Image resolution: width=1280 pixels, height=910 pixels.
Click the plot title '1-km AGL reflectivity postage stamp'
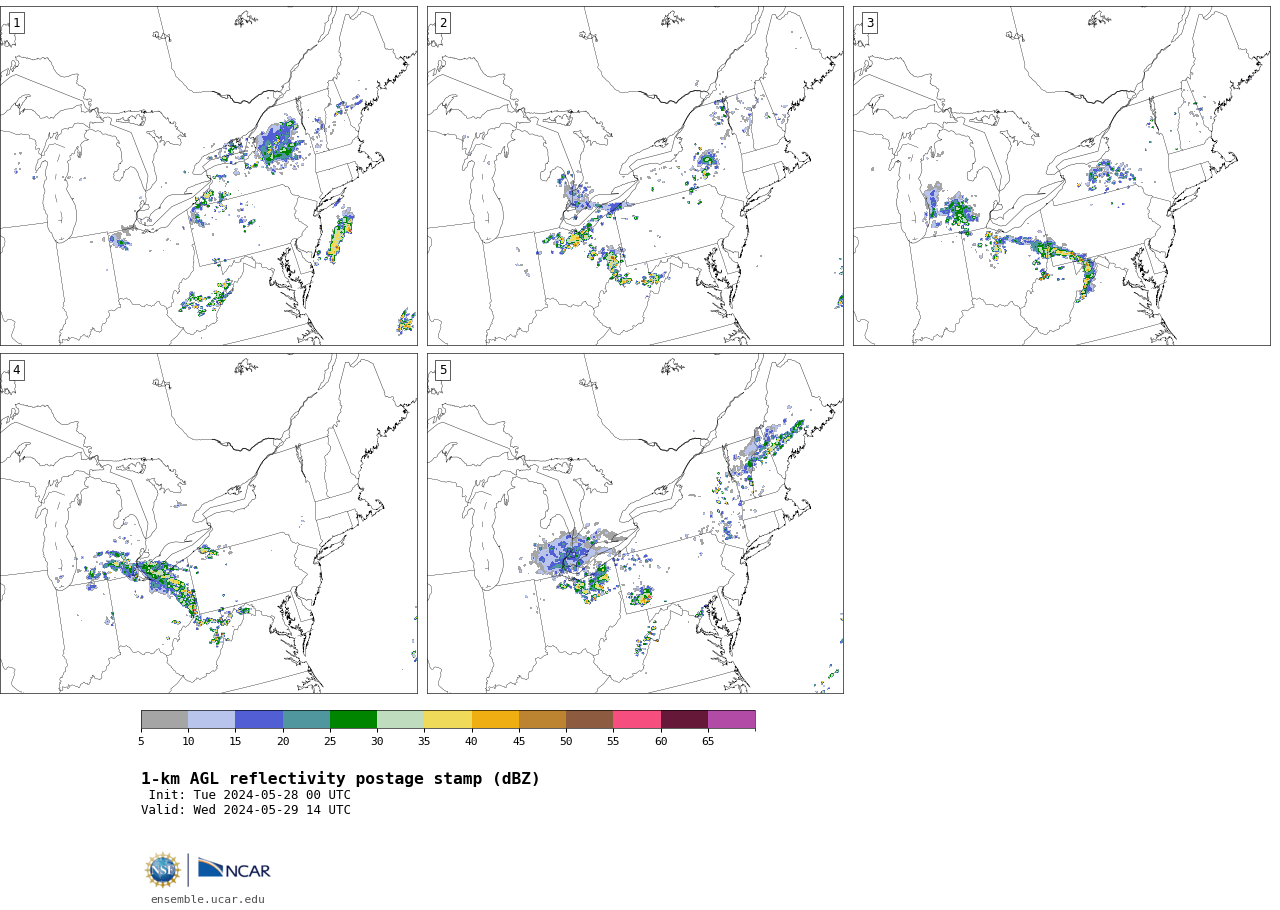coord(340,779)
